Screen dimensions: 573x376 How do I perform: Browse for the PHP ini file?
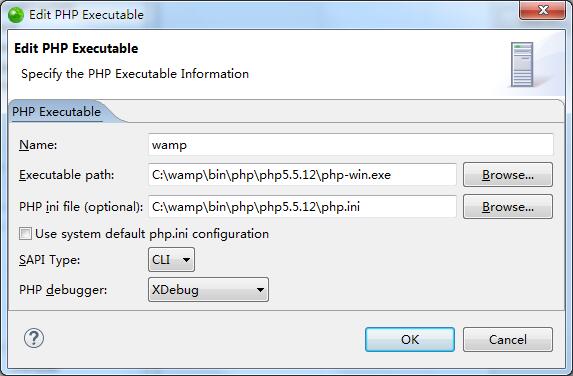click(x=508, y=207)
